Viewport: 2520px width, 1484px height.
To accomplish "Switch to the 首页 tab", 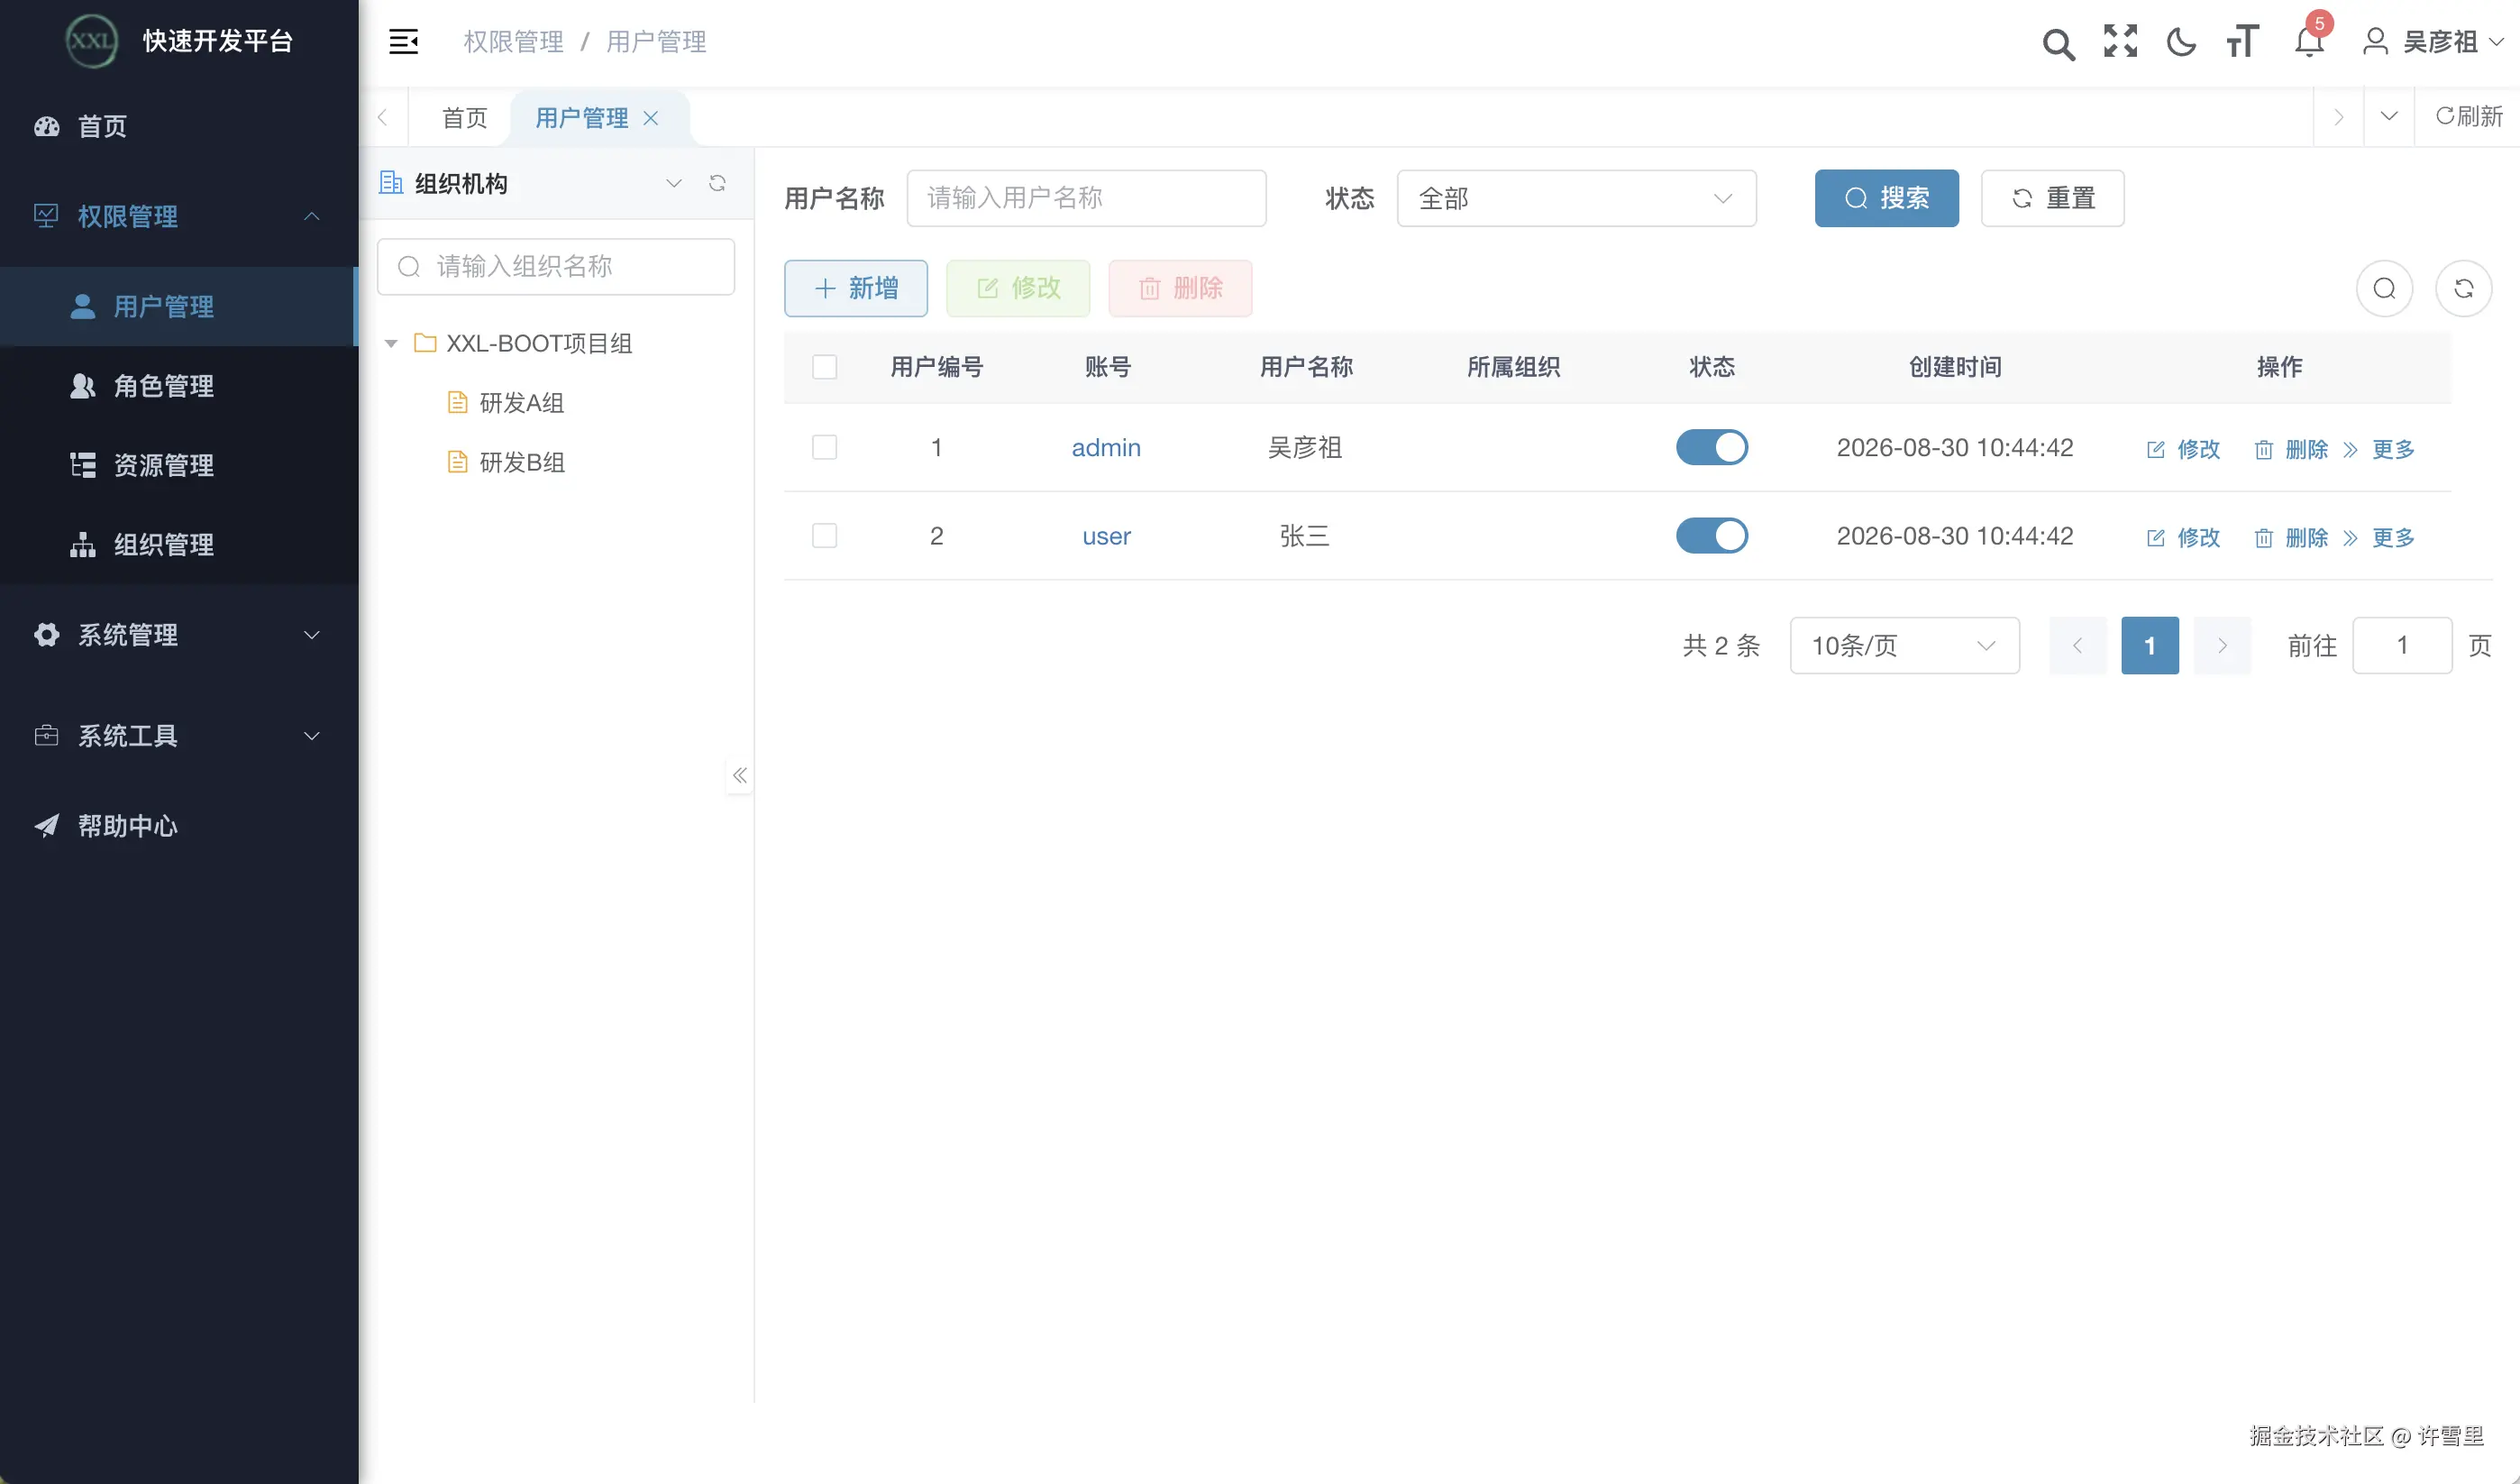I will point(464,118).
